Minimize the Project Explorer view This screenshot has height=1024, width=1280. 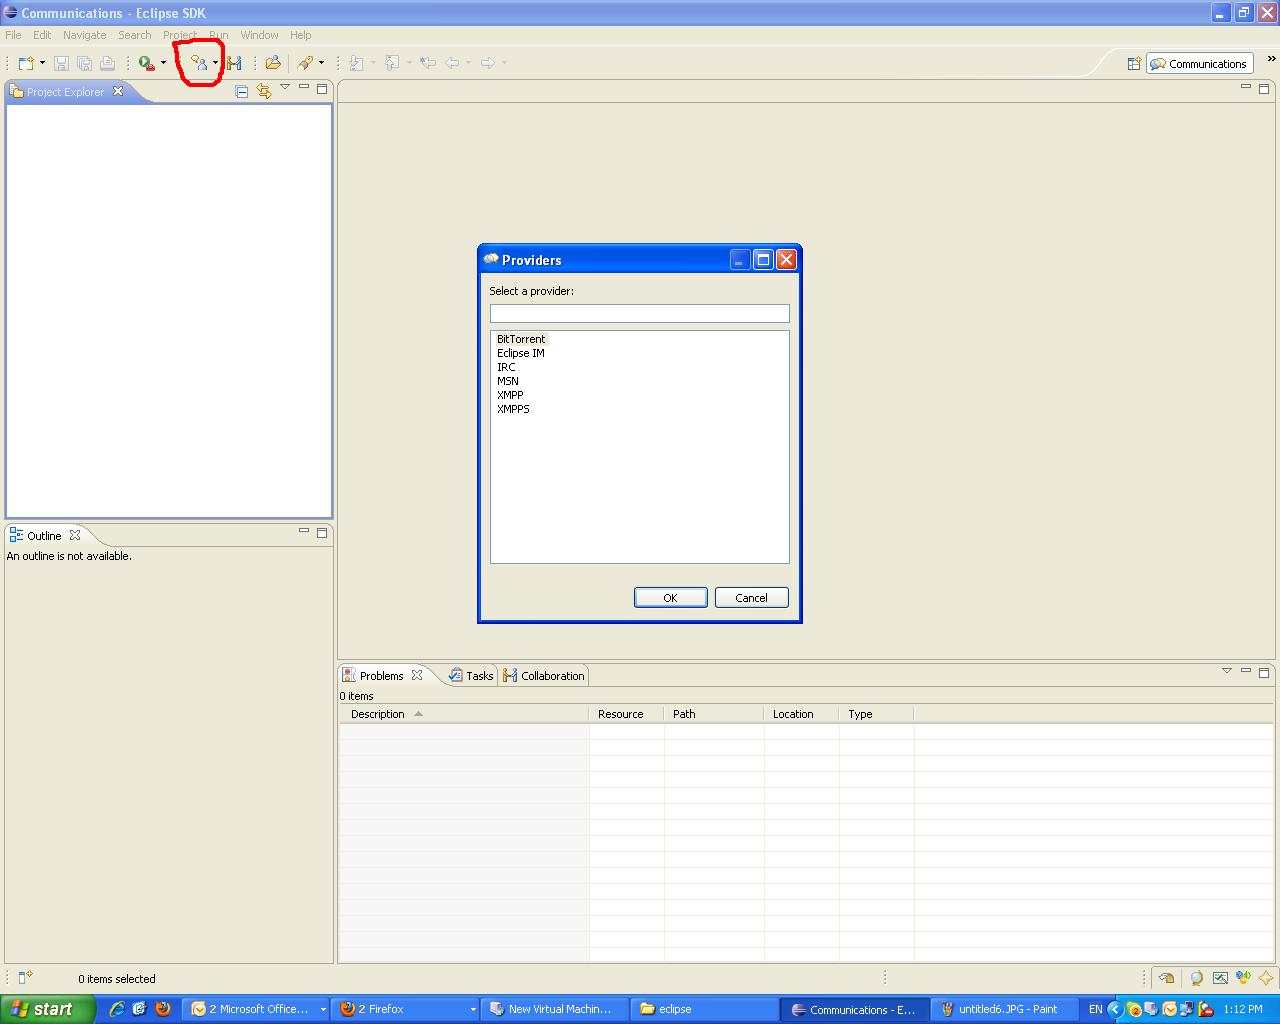[x=304, y=88]
